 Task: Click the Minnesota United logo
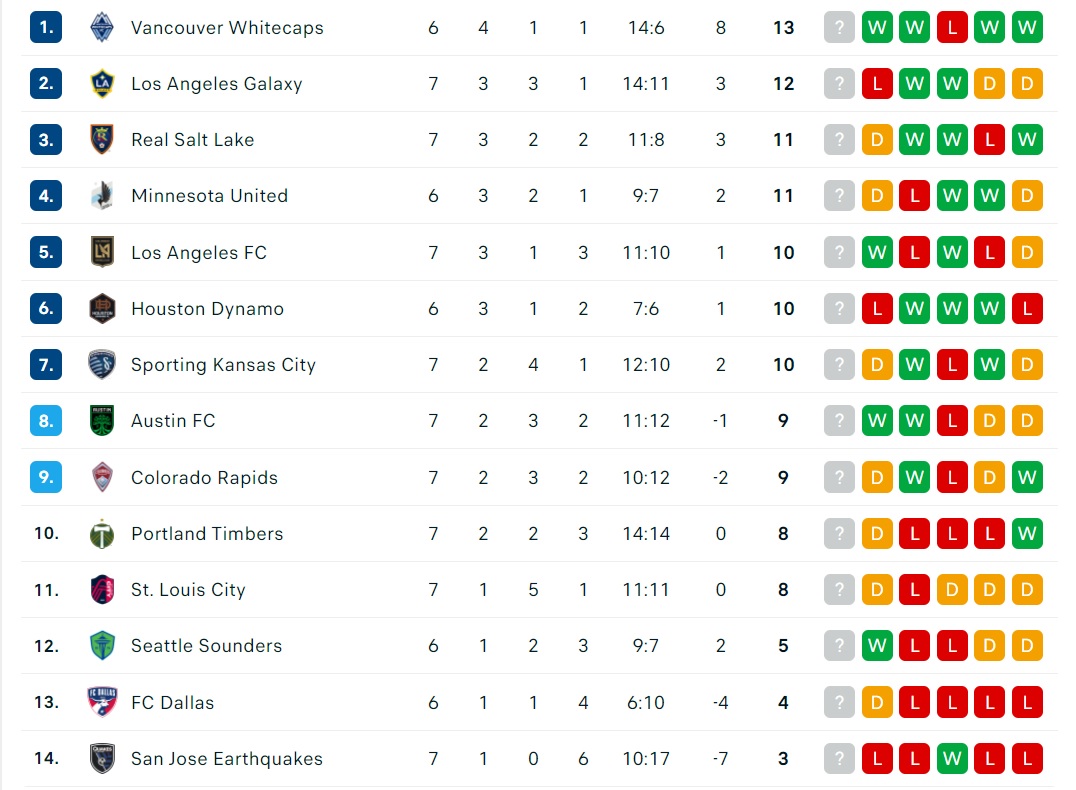tap(102, 196)
